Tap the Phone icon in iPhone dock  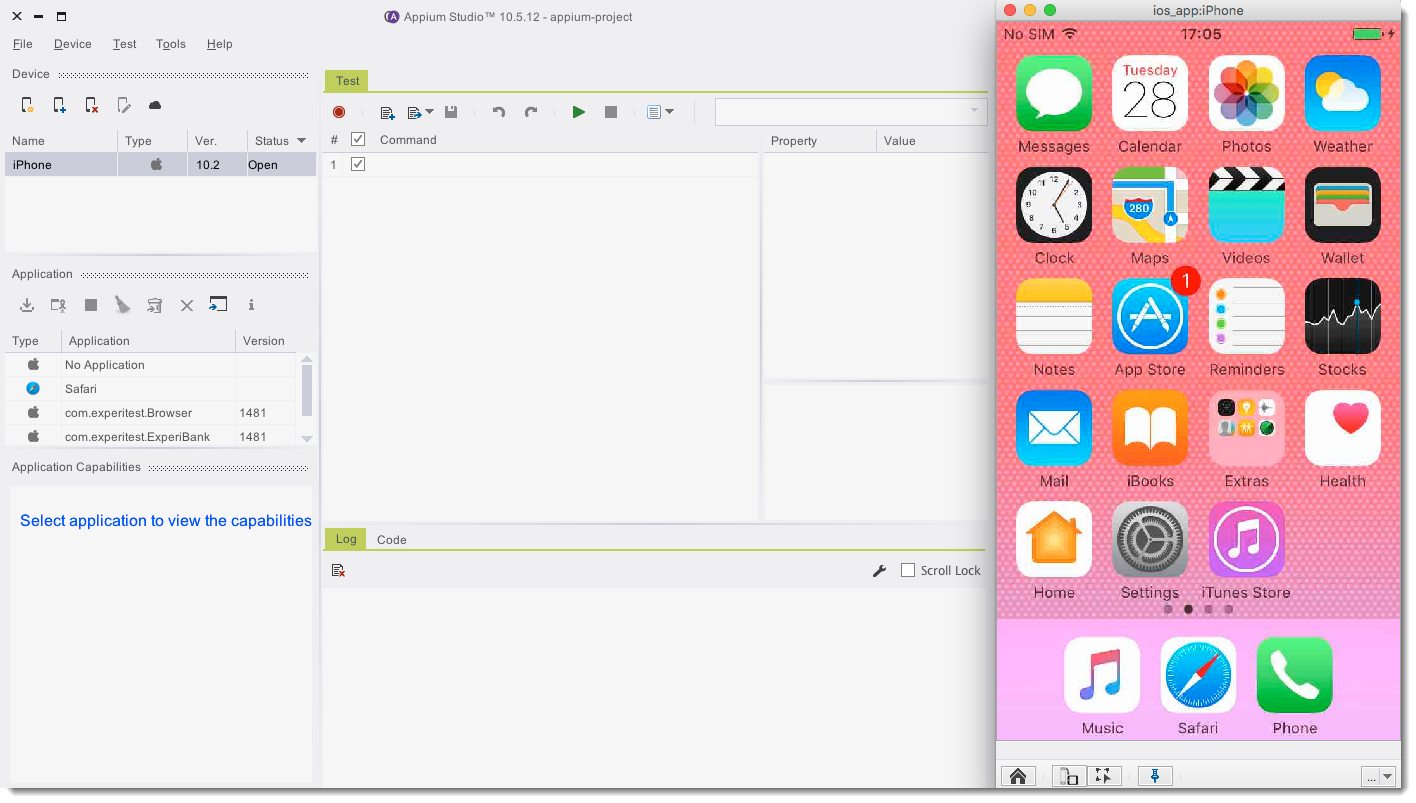coord(1295,675)
